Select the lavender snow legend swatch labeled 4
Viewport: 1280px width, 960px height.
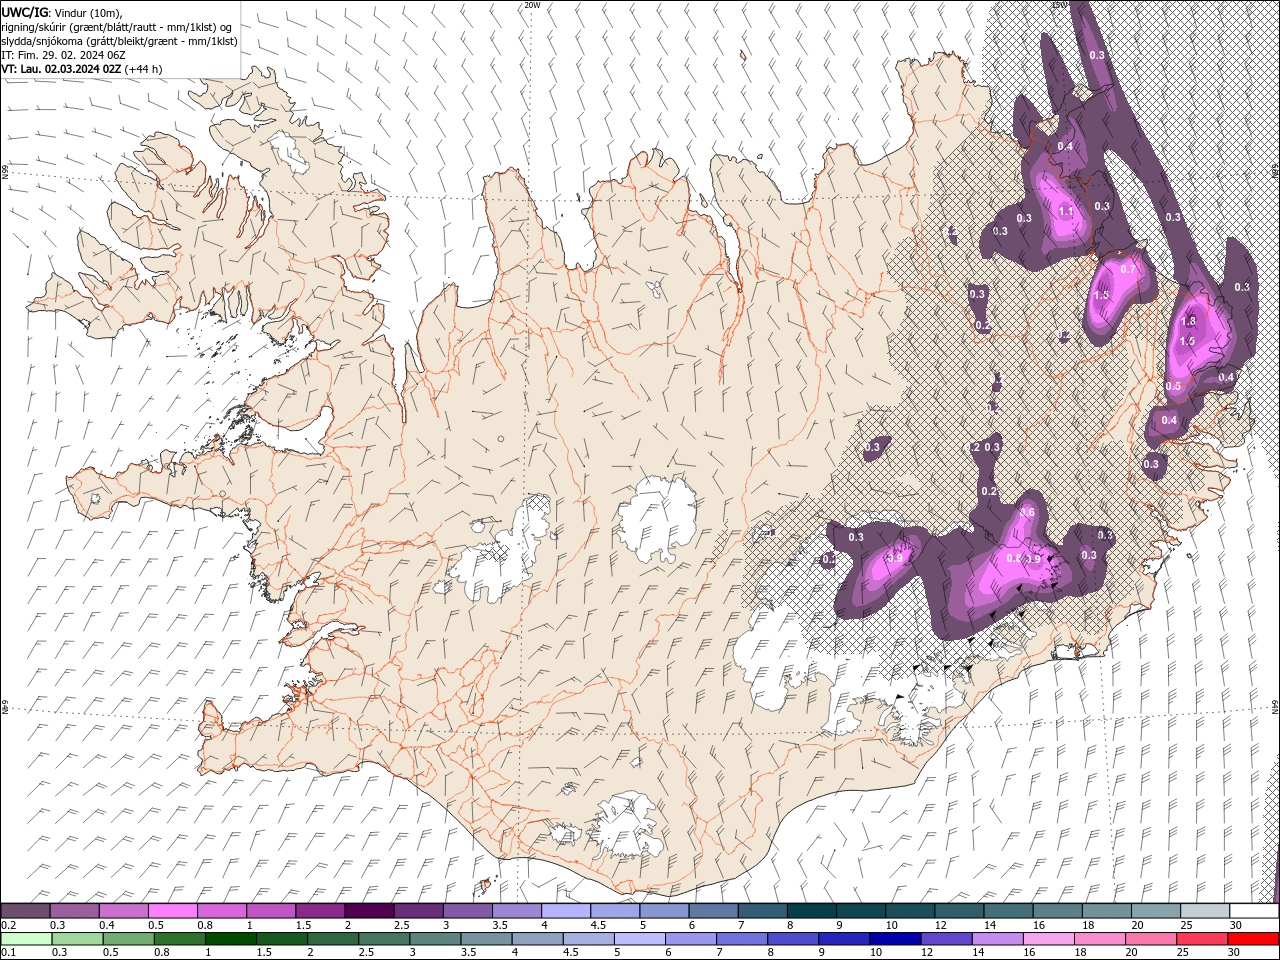pos(566,911)
